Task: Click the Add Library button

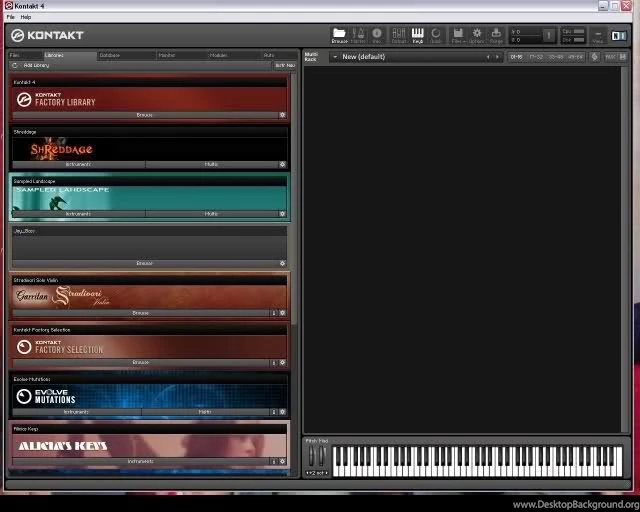Action: click(x=36, y=65)
